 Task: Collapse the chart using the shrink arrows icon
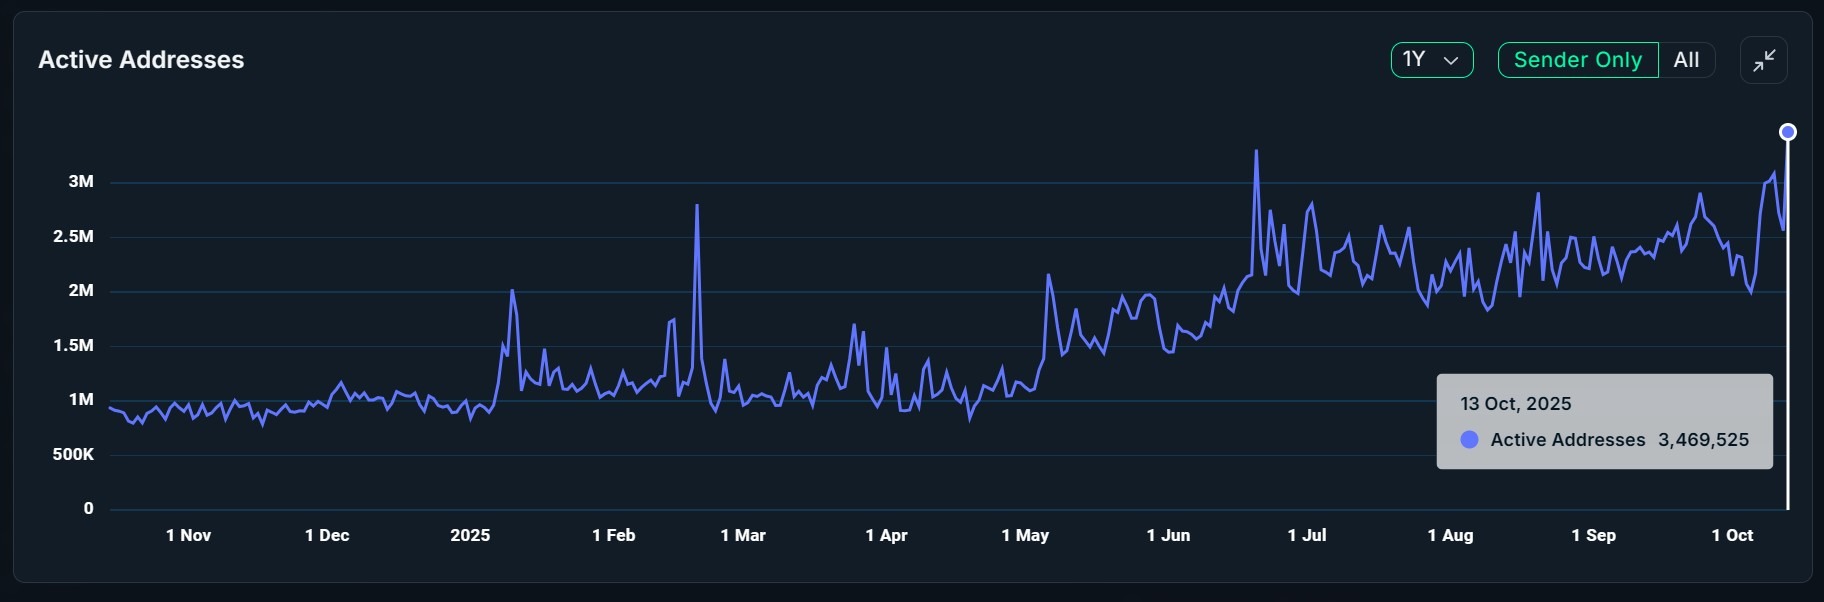[1764, 60]
